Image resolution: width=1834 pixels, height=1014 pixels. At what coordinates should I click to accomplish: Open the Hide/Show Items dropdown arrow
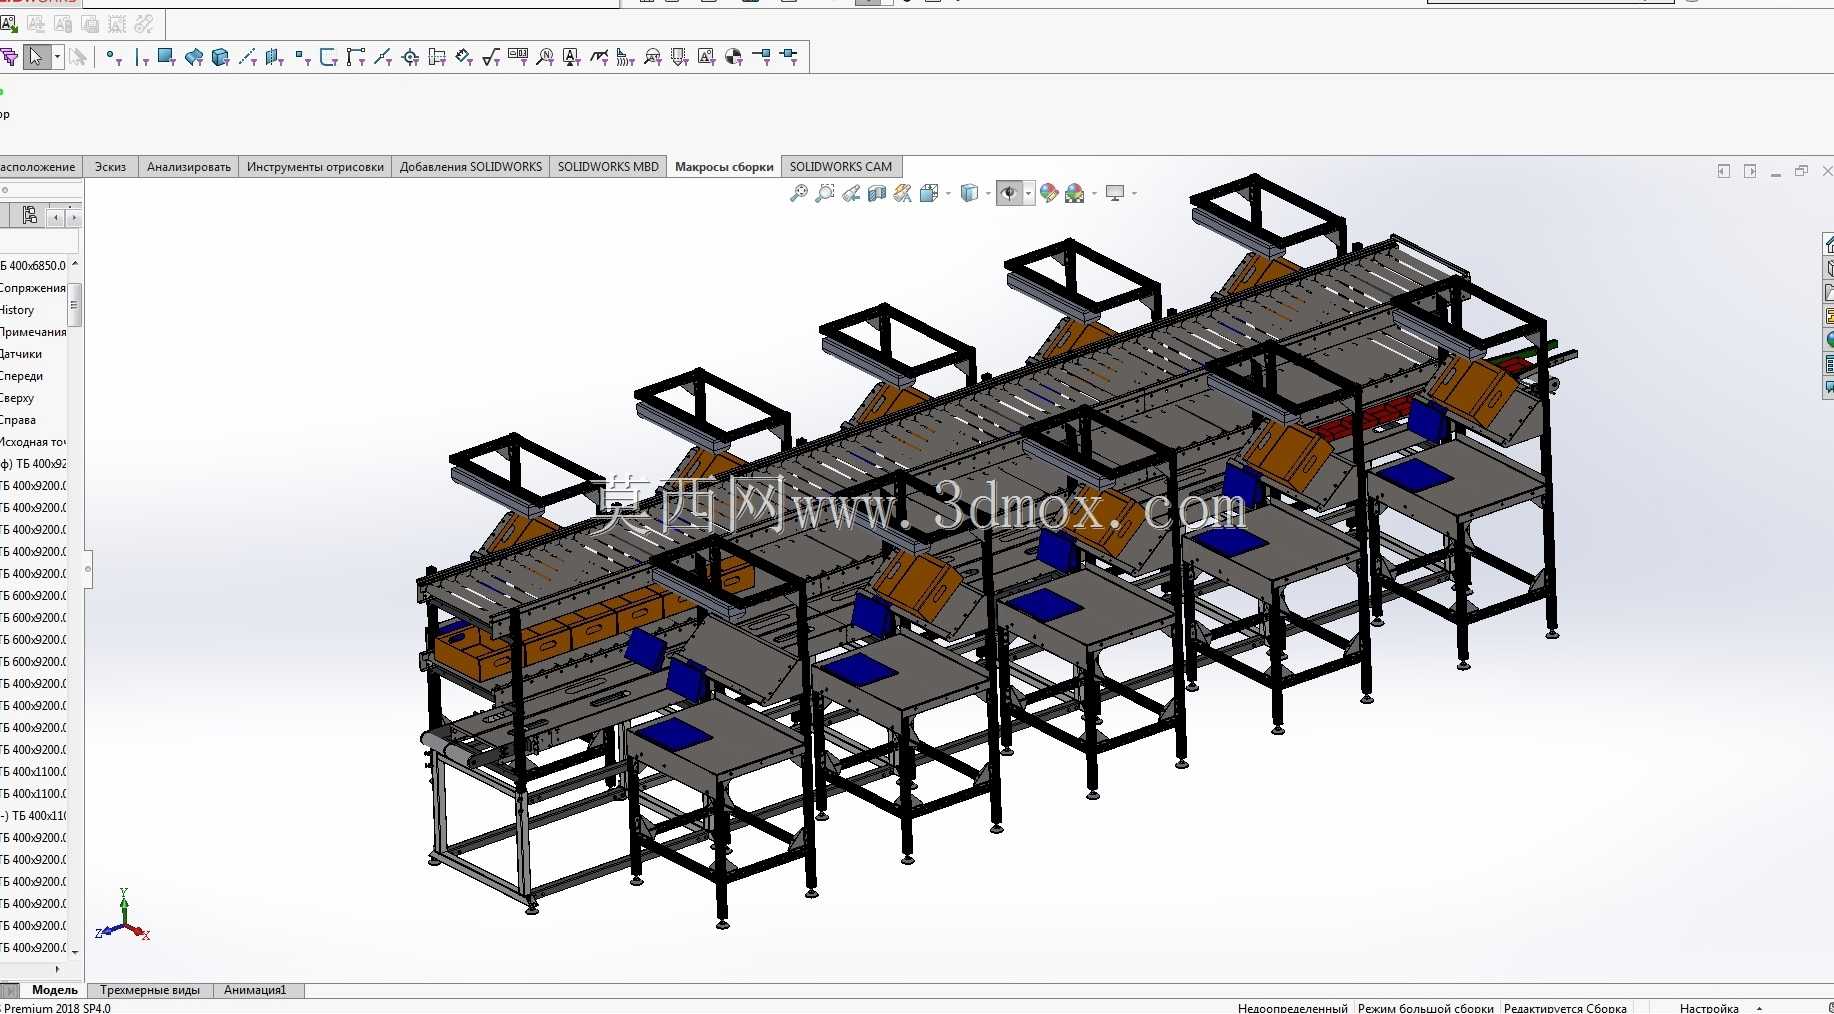1028,193
